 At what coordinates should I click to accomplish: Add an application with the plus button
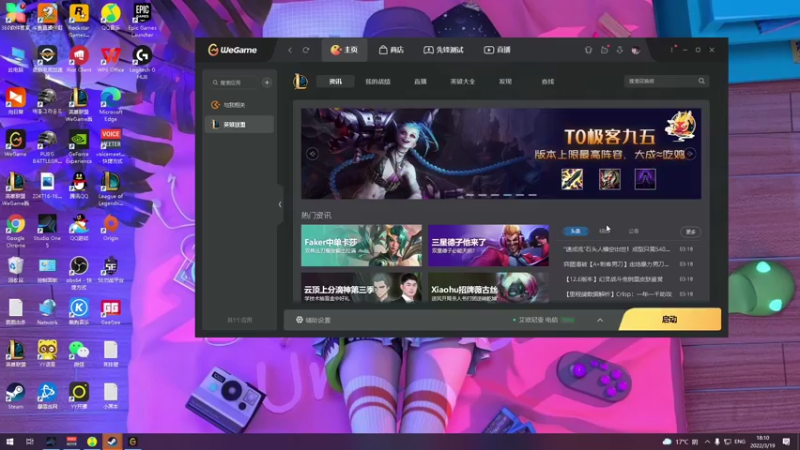[x=267, y=82]
